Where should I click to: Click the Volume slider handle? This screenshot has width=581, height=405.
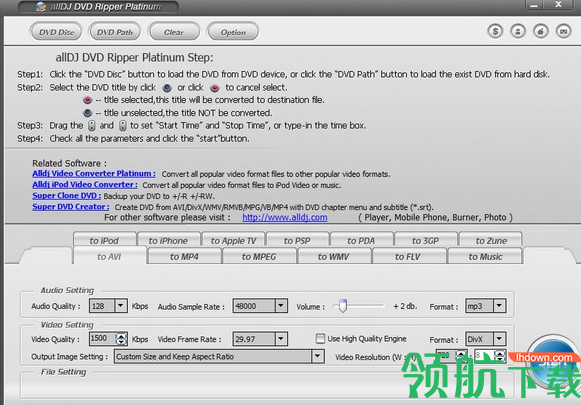pos(343,306)
